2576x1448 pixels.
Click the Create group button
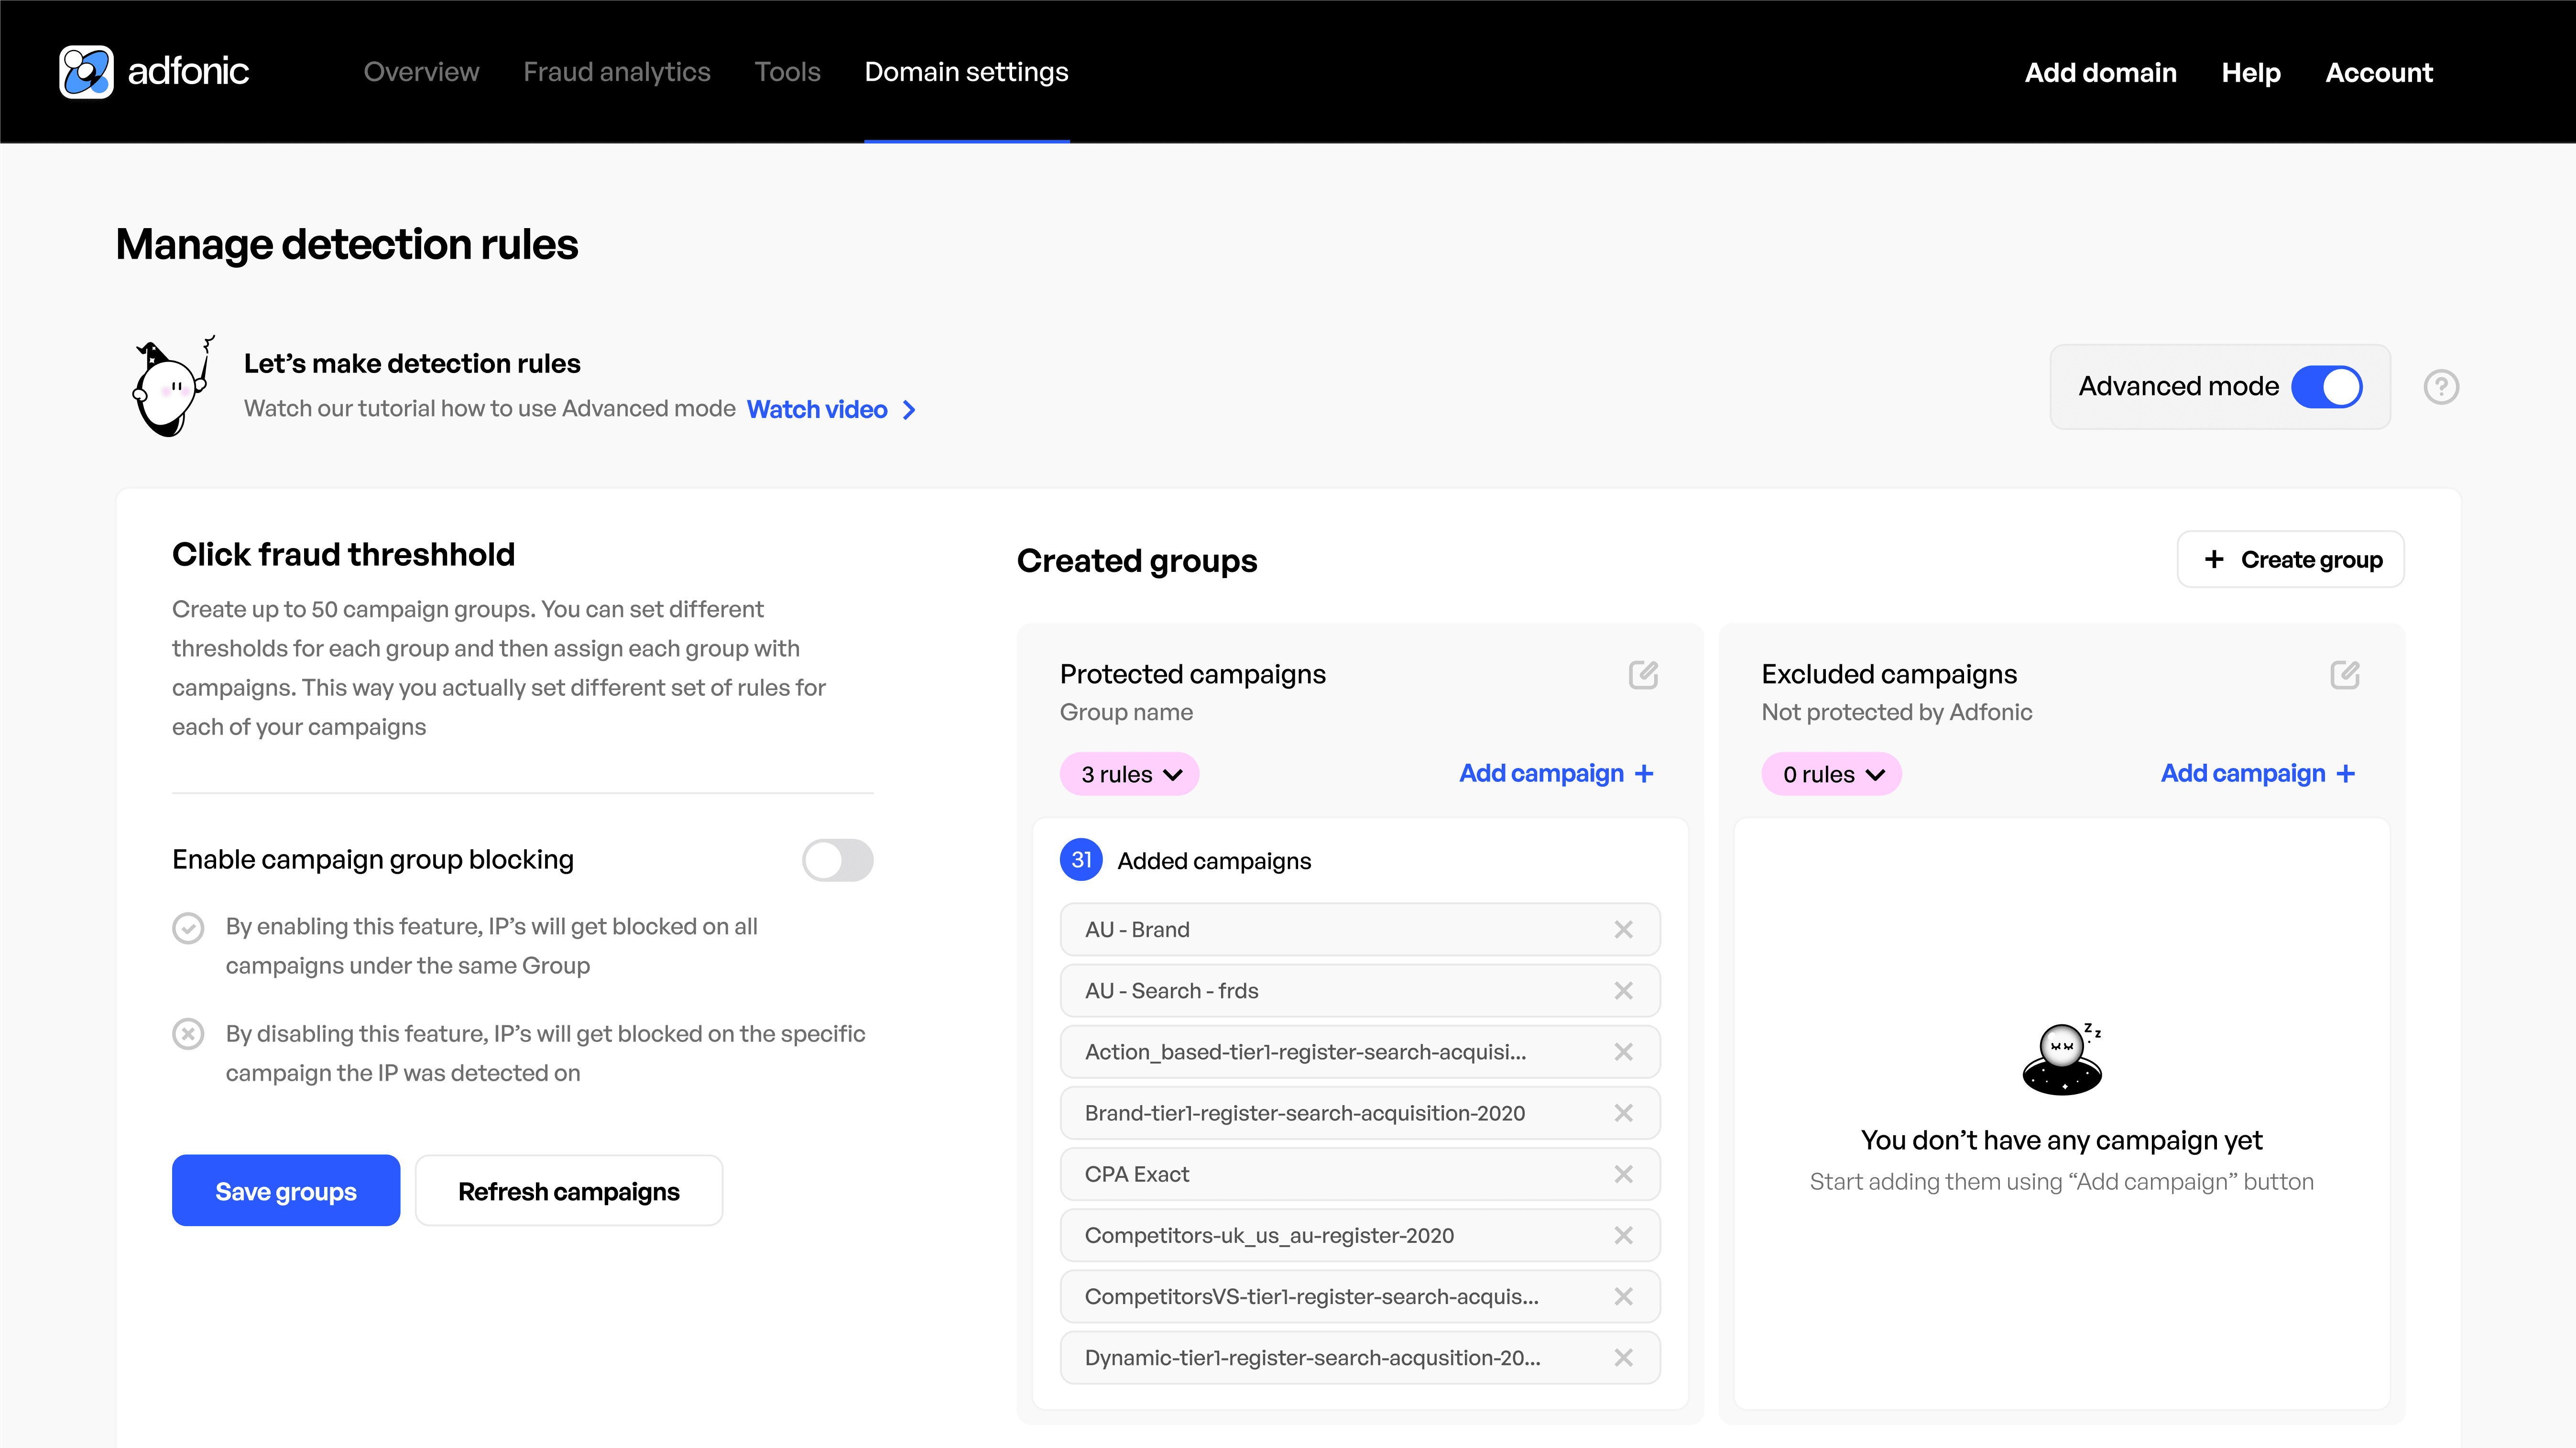[2290, 559]
